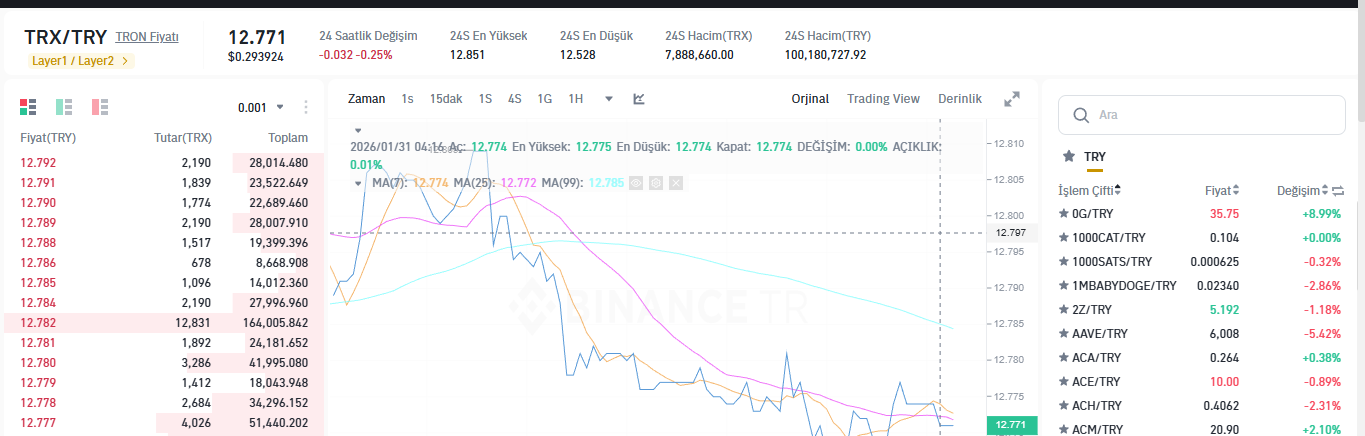Toggle MA indicator visibility eye
The width and height of the screenshot is (1365, 436).
636,183
